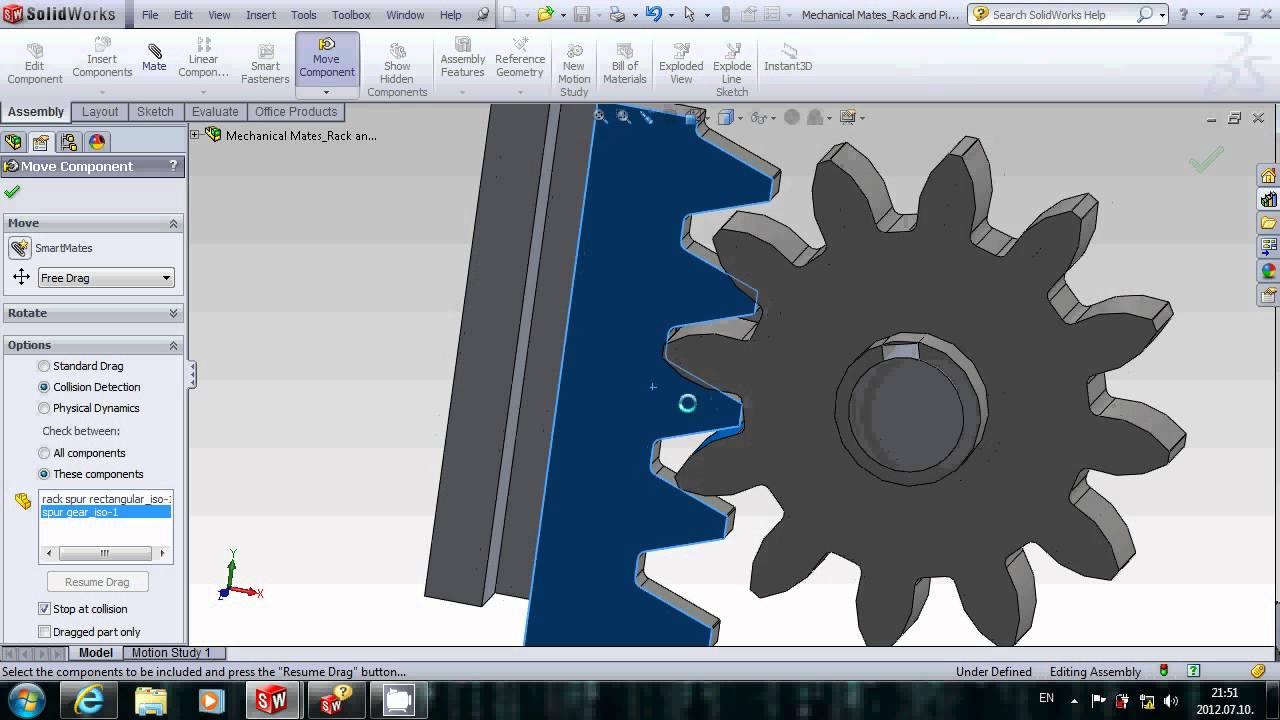
Task: Open the DisplayManager colored sphere tab
Action: click(x=97, y=142)
